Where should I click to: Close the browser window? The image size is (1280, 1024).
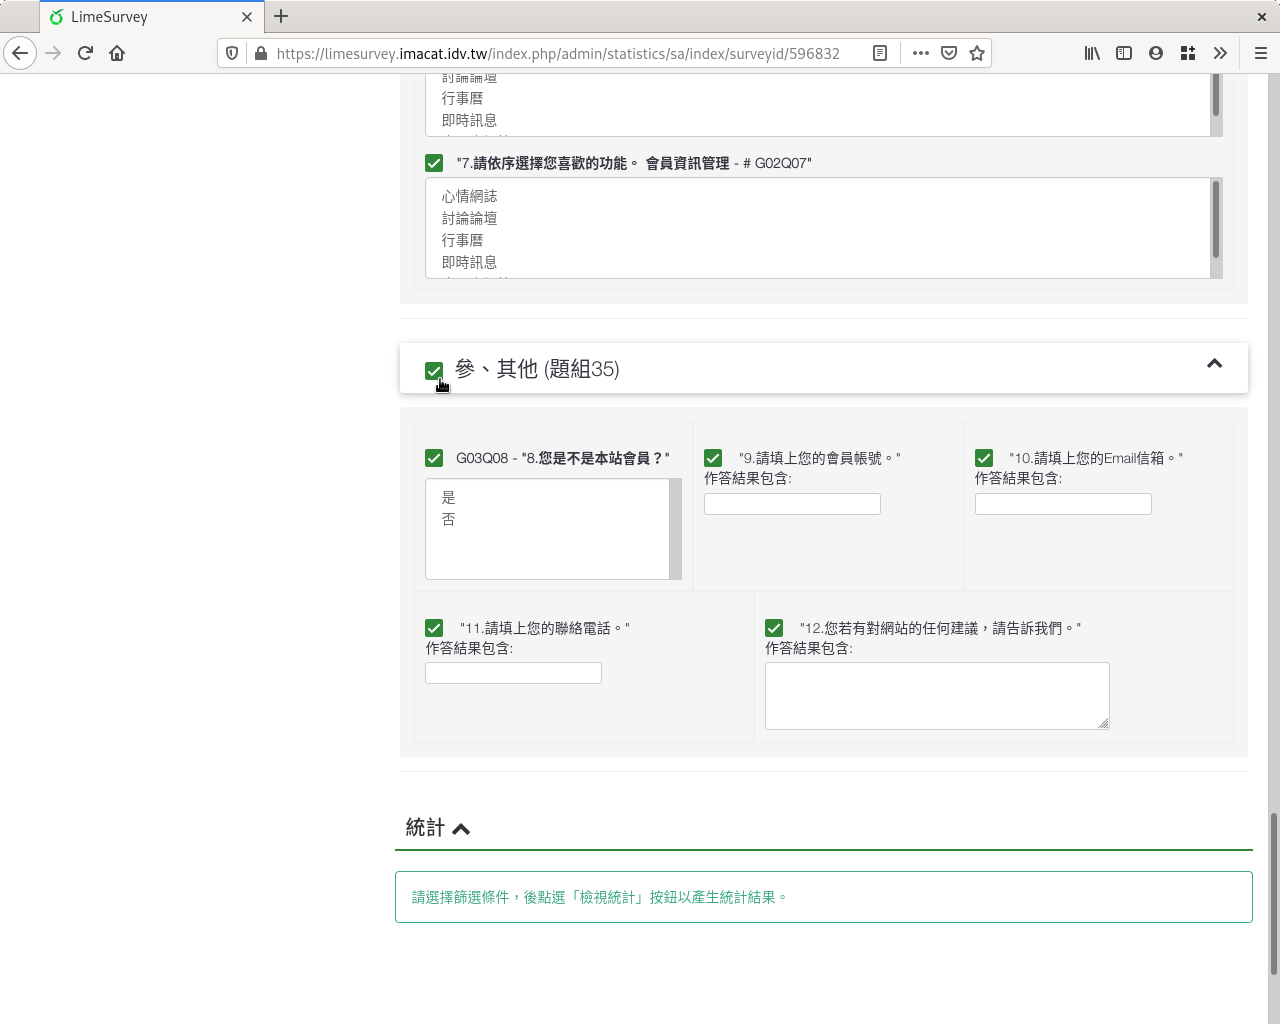tap(1262, 16)
